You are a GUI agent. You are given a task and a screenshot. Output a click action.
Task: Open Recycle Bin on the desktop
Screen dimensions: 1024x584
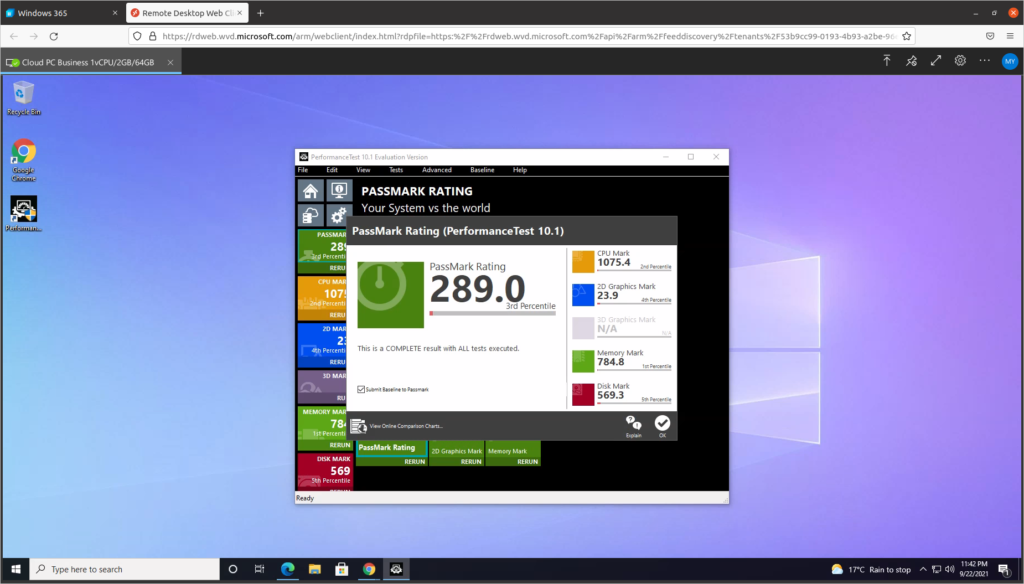24,98
